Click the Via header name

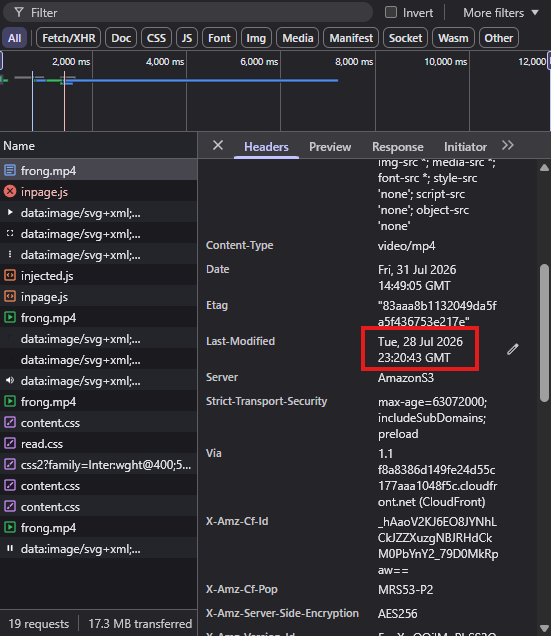pyautogui.click(x=213, y=453)
